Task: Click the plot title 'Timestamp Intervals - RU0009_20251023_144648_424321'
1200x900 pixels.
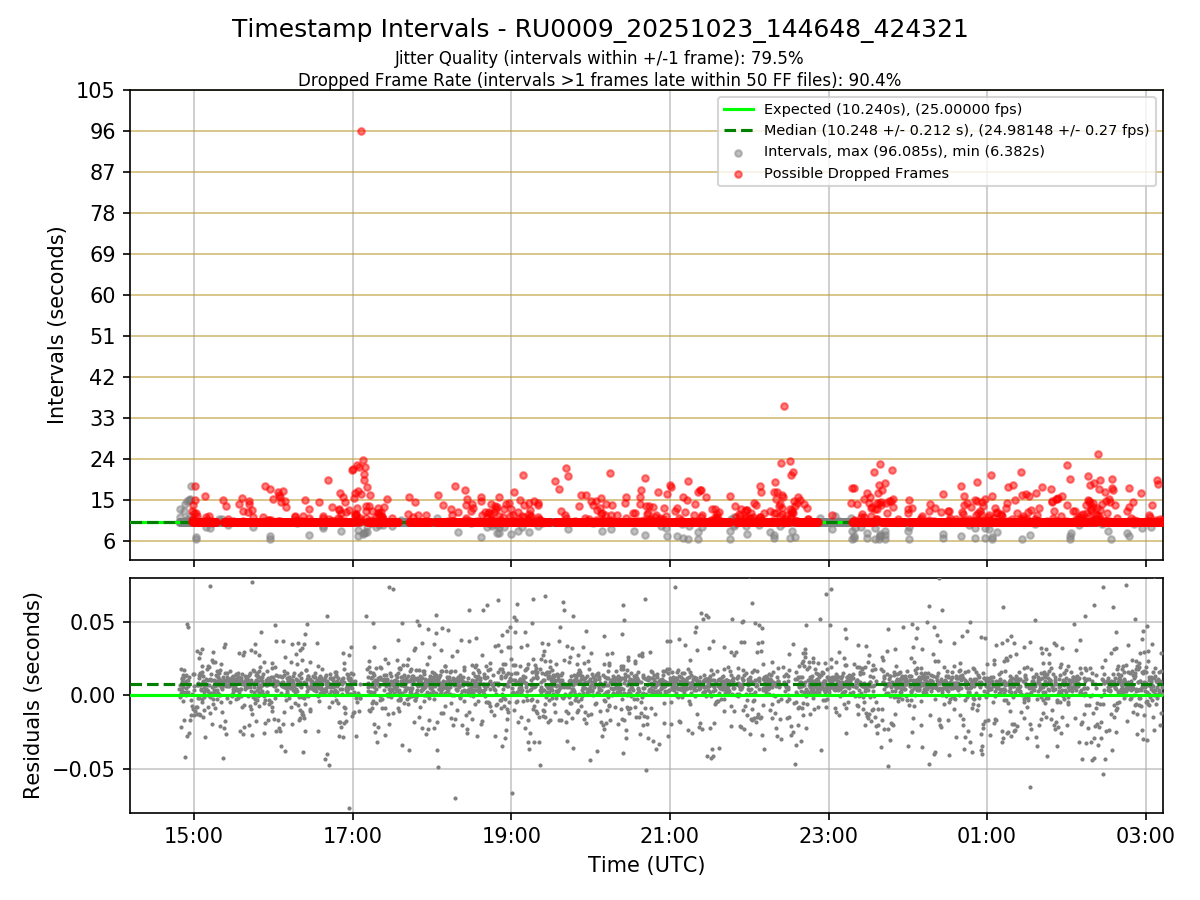Action: (x=600, y=29)
